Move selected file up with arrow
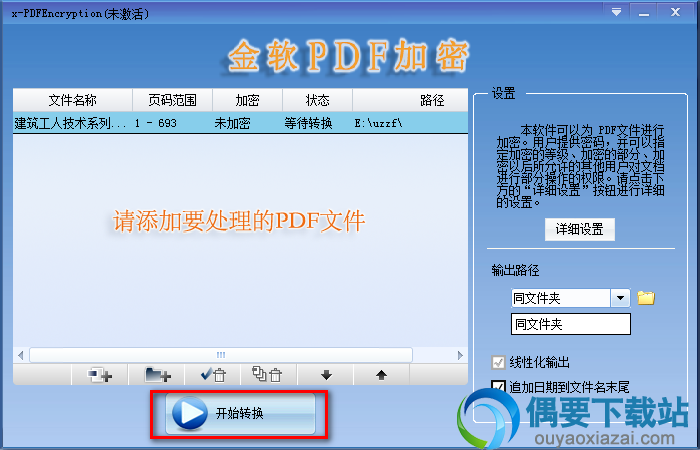This screenshot has height=450, width=700. pos(381,375)
